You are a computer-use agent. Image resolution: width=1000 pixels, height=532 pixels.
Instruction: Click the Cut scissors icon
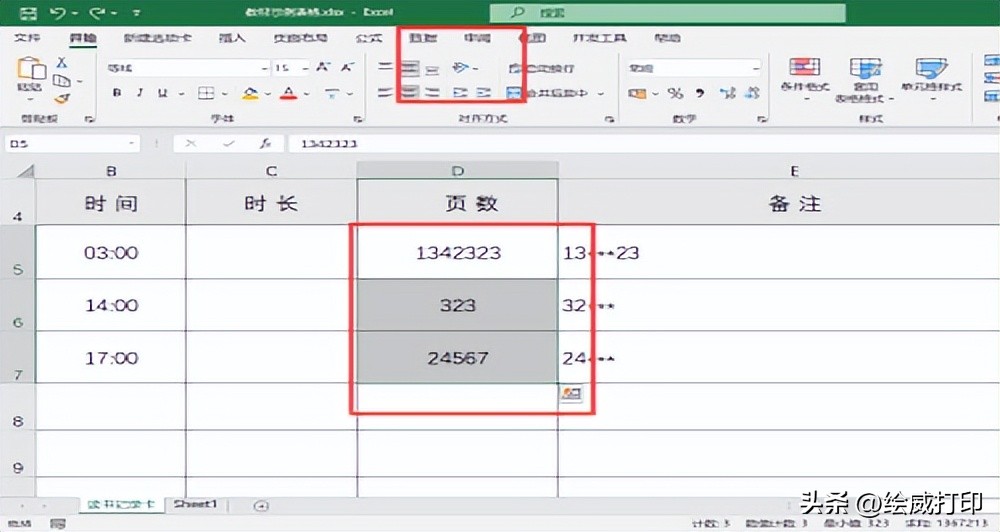(62, 63)
